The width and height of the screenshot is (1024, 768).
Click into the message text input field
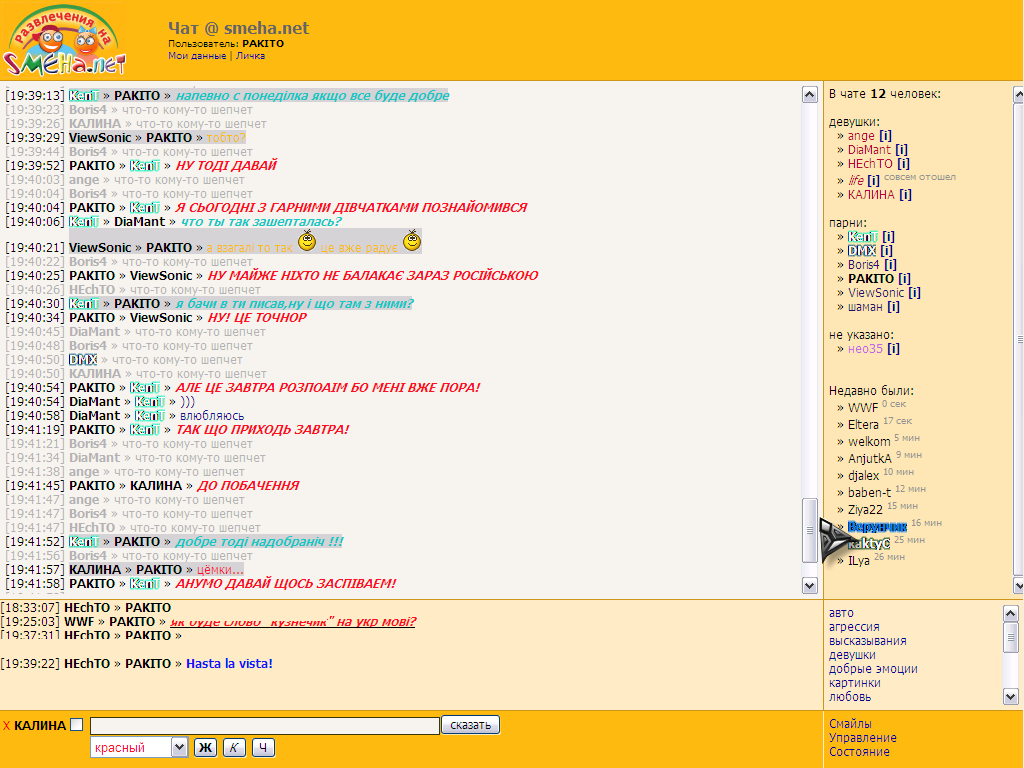click(x=264, y=726)
